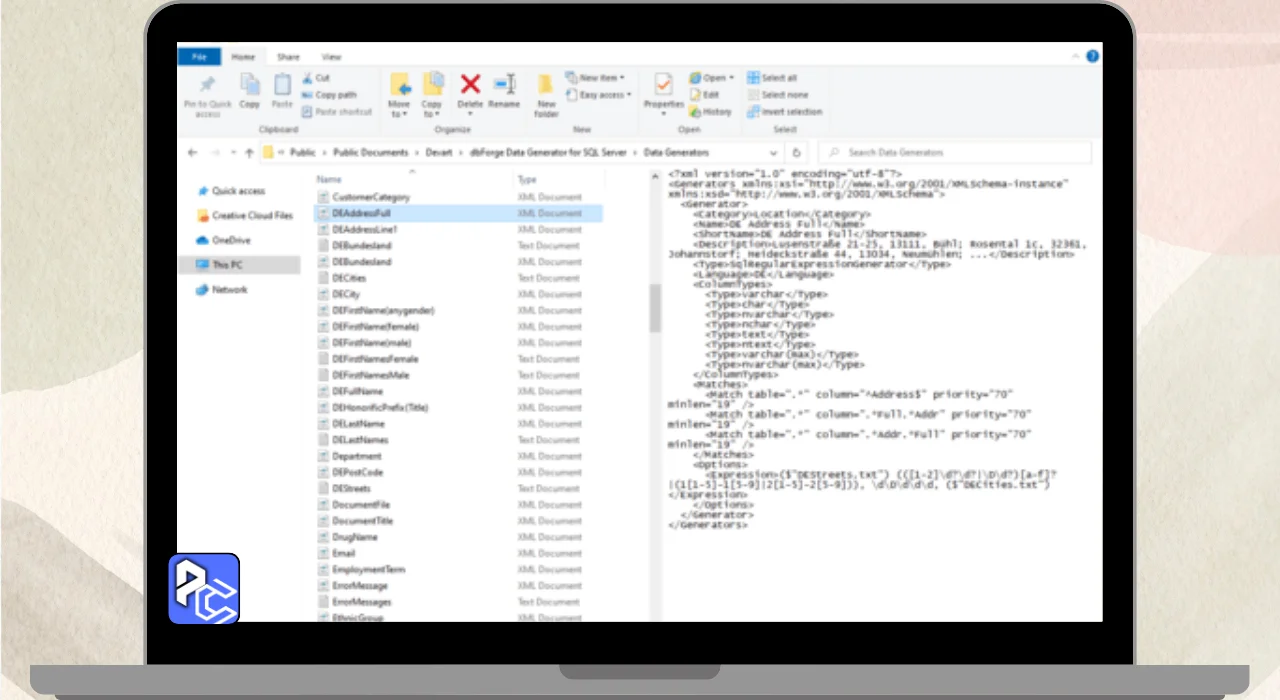Click the red X Delete icon
Screen dimensions: 1280x700
click(x=470, y=85)
